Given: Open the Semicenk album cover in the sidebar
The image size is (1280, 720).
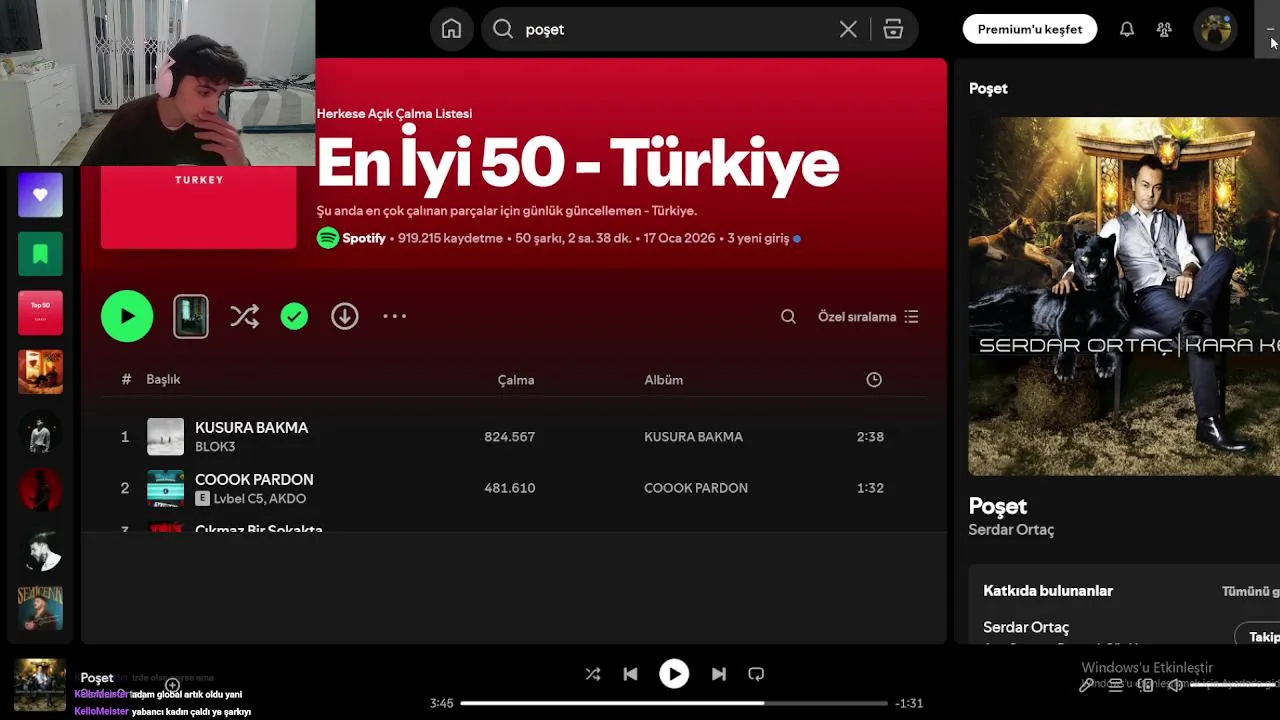Looking at the screenshot, I should pos(40,608).
